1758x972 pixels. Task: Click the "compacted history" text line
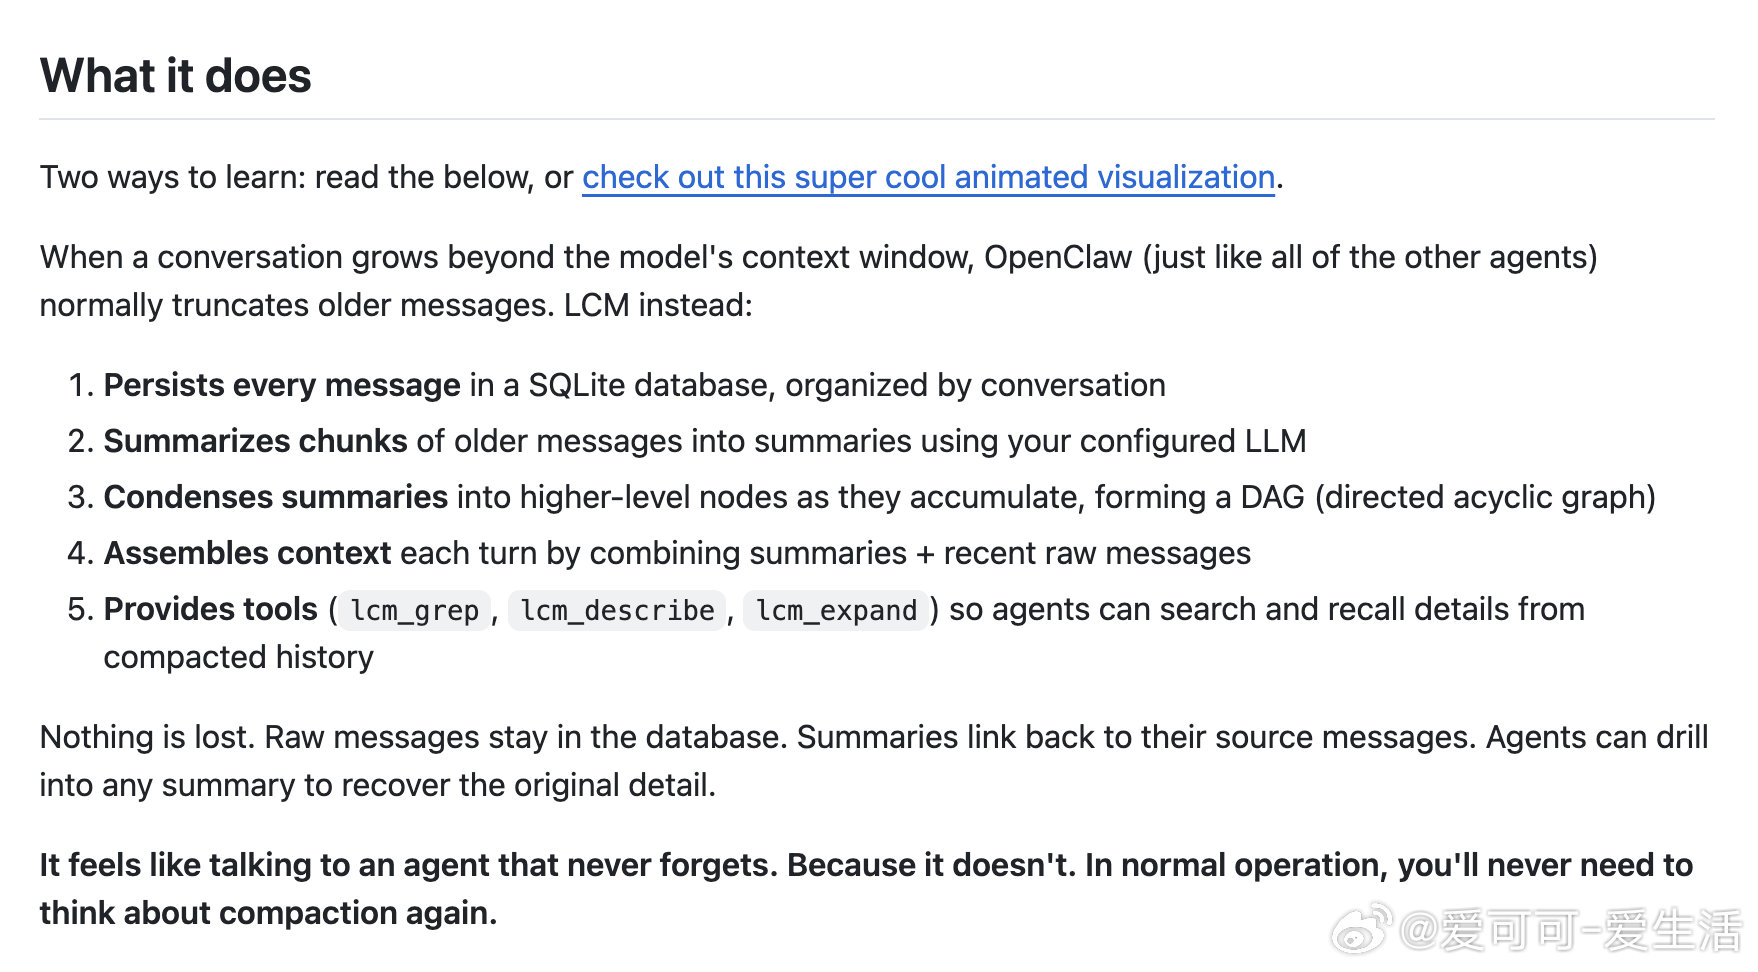[x=238, y=657]
